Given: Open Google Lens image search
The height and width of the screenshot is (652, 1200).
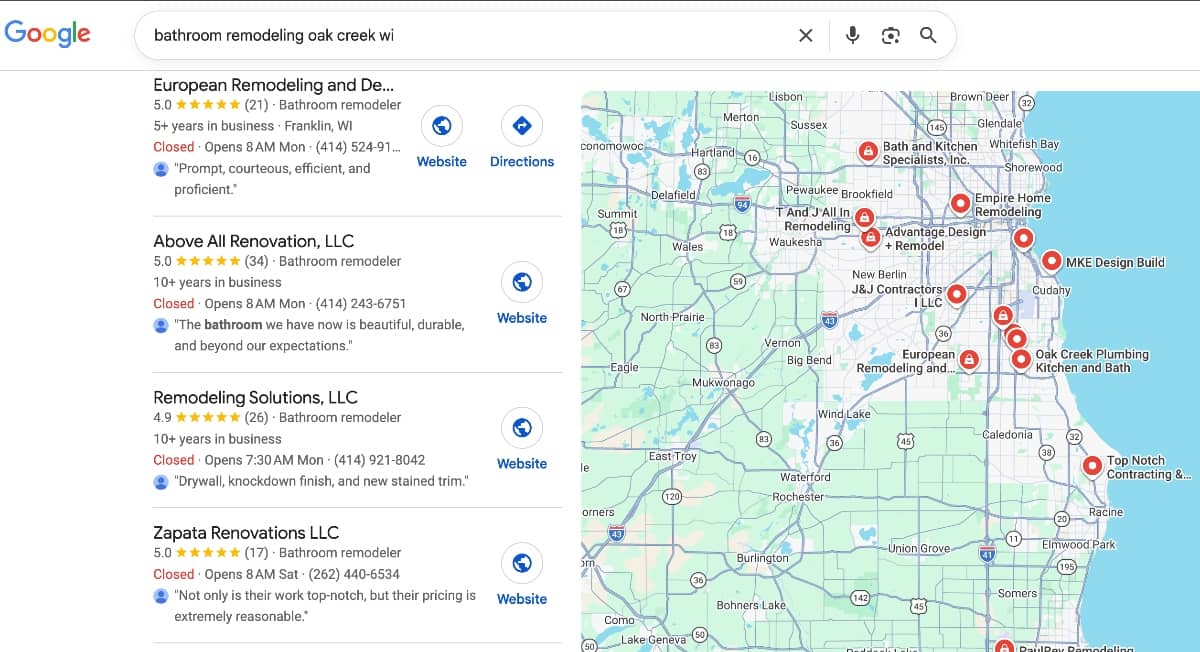Looking at the screenshot, I should pos(890,36).
